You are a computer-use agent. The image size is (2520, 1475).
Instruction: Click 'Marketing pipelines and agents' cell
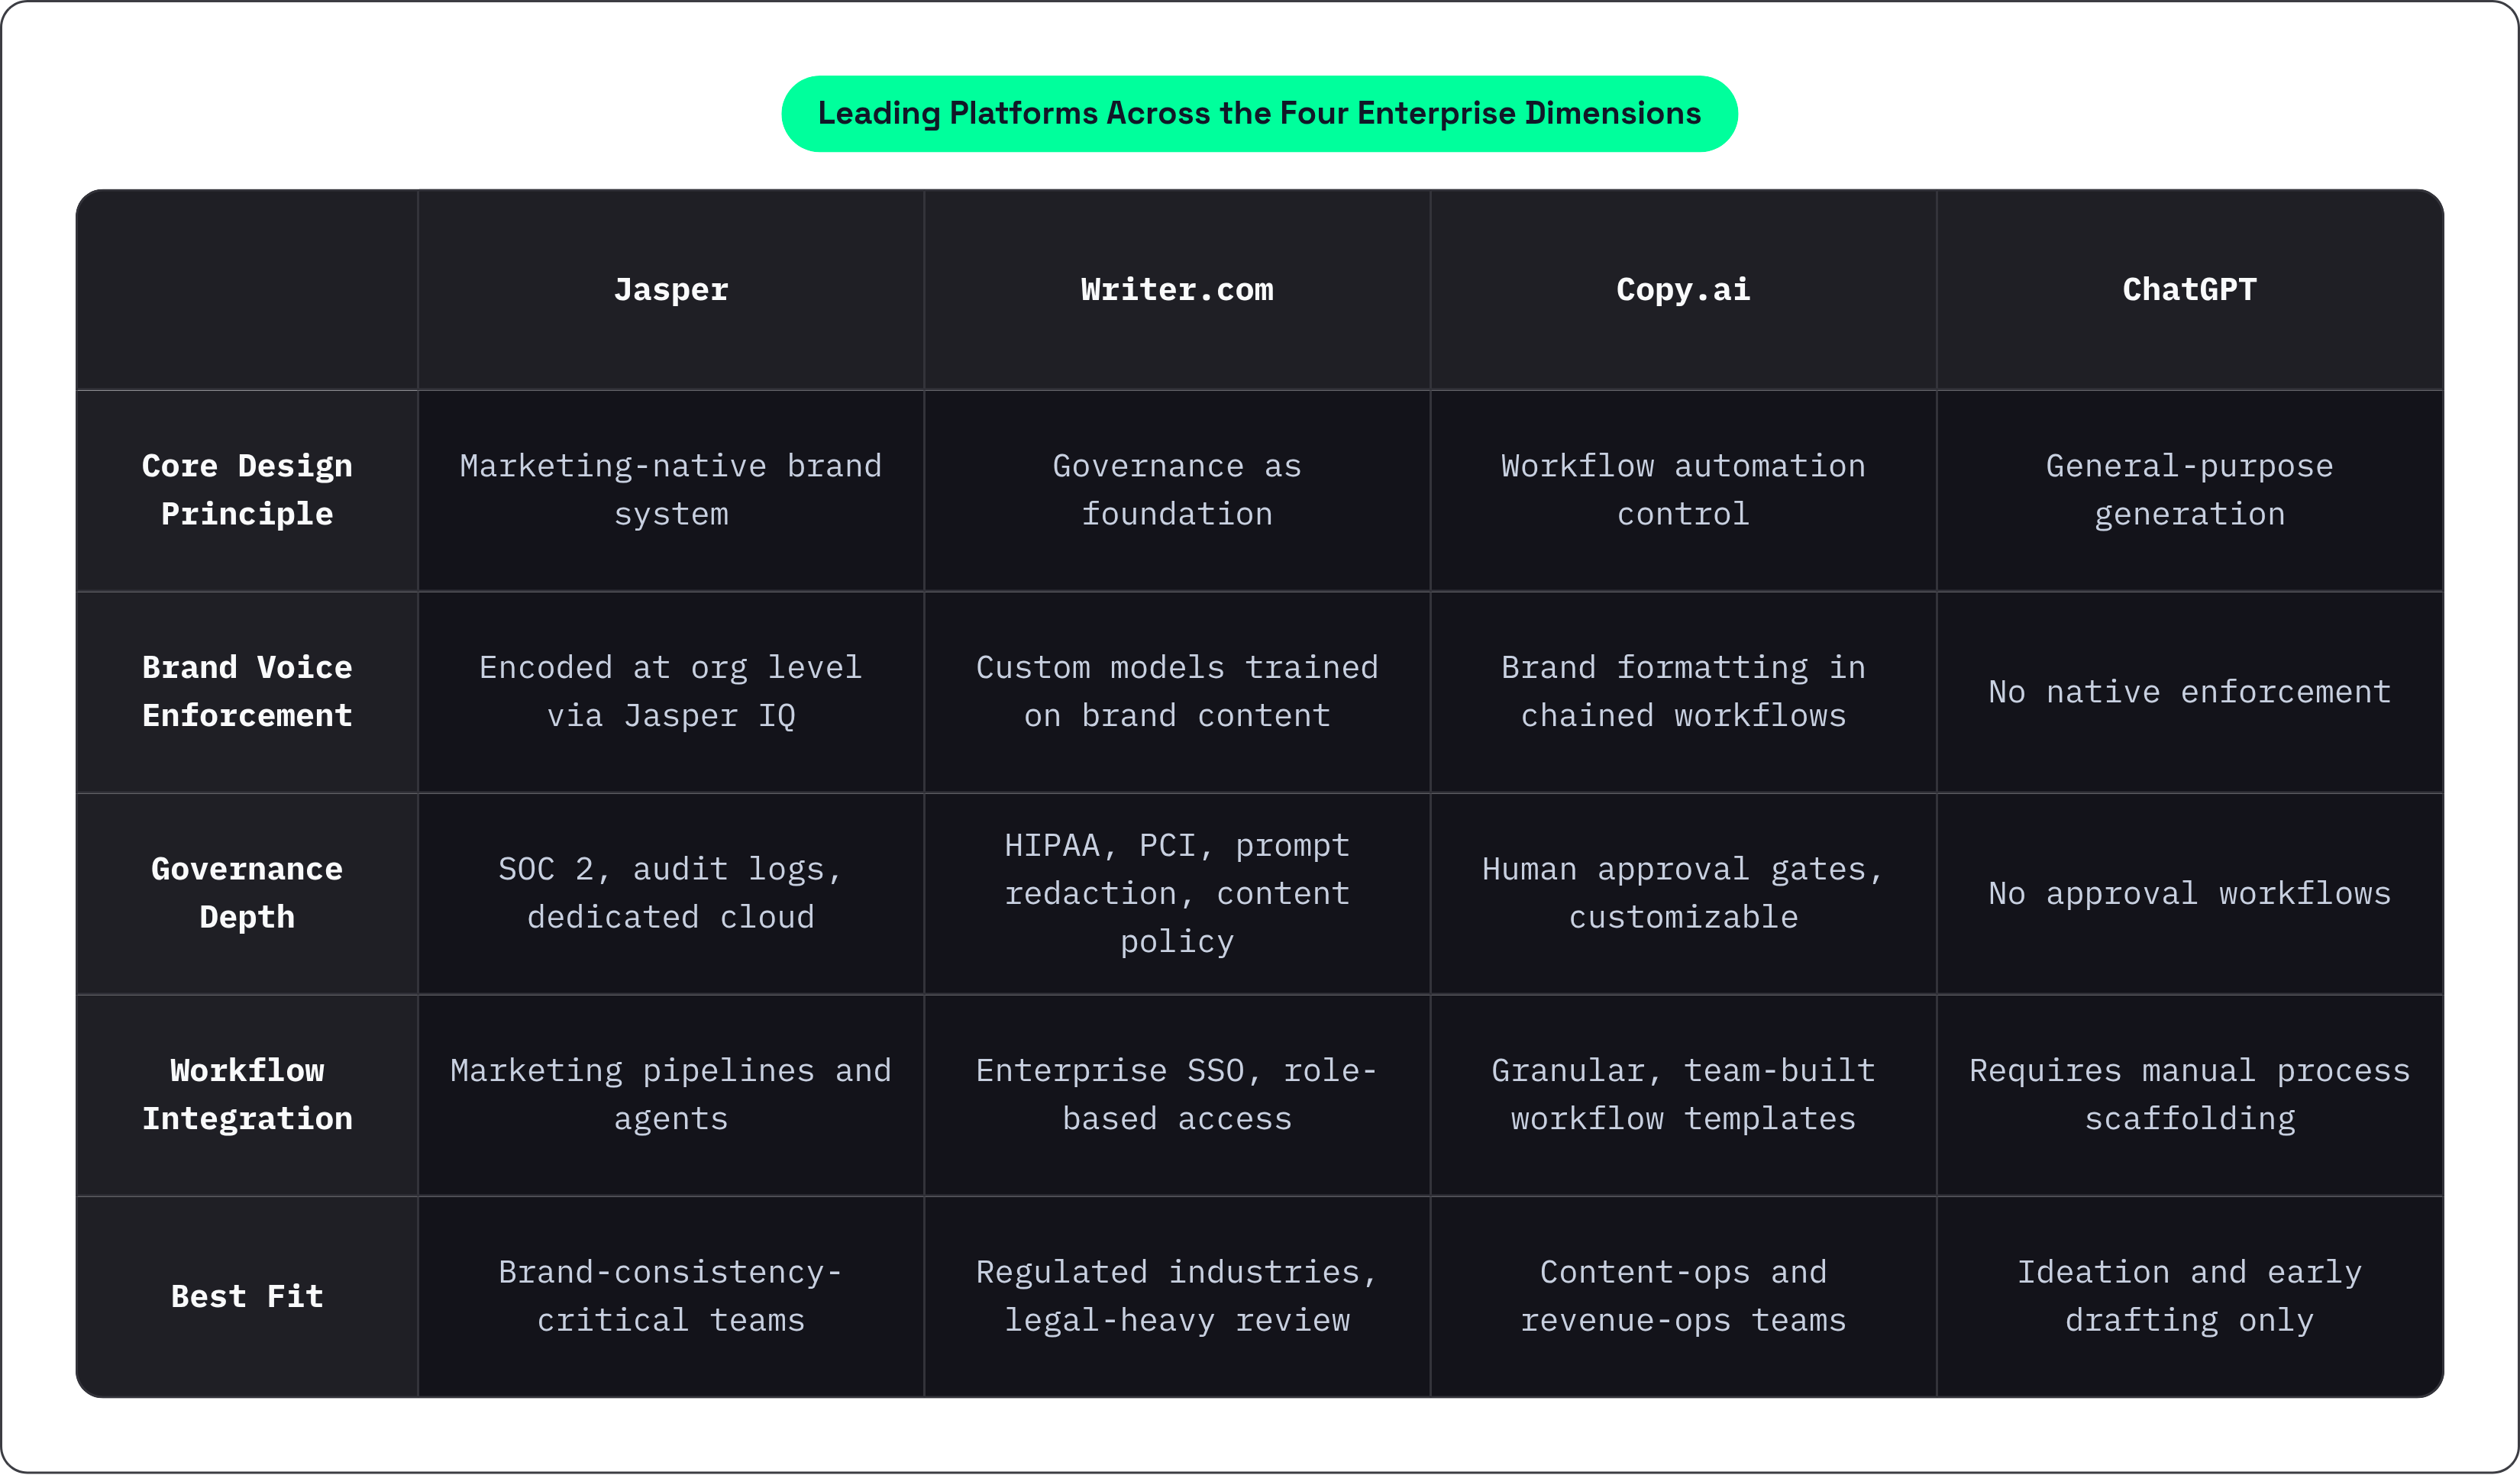click(x=671, y=1095)
